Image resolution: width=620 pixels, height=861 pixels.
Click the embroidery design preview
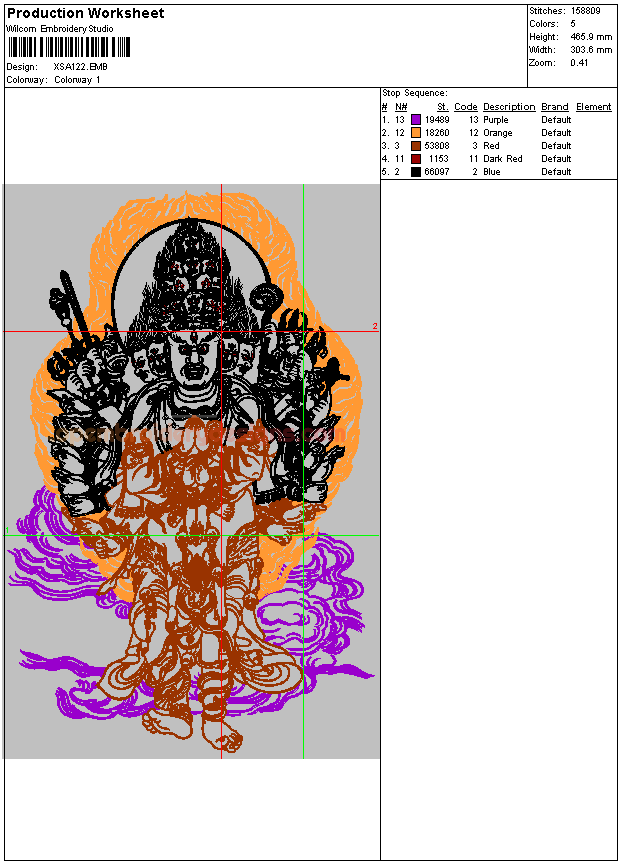coord(192,472)
